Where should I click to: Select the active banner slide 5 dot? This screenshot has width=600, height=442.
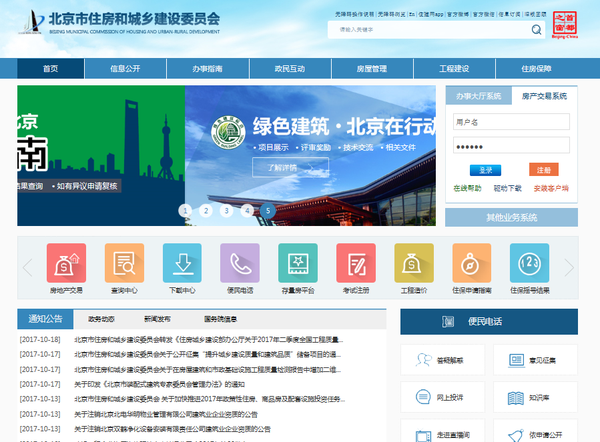[268, 210]
